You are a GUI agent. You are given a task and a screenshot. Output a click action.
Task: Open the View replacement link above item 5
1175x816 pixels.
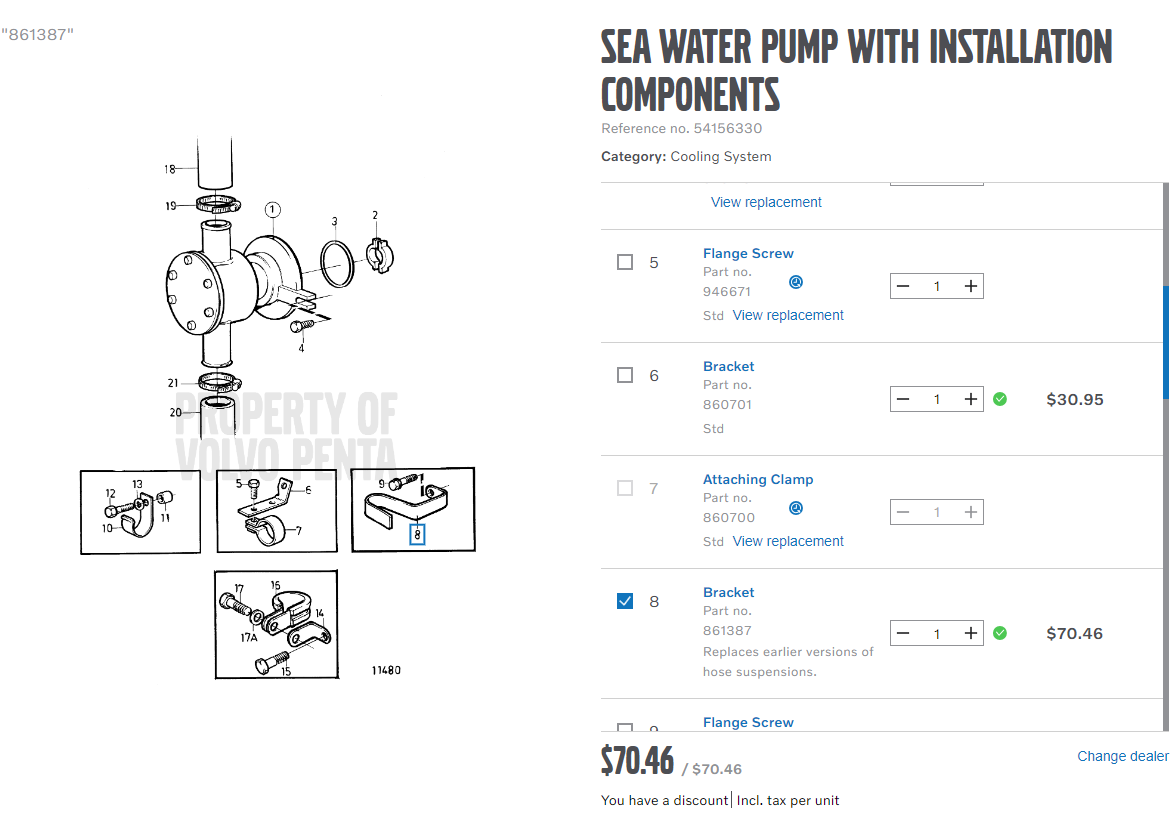click(x=766, y=201)
